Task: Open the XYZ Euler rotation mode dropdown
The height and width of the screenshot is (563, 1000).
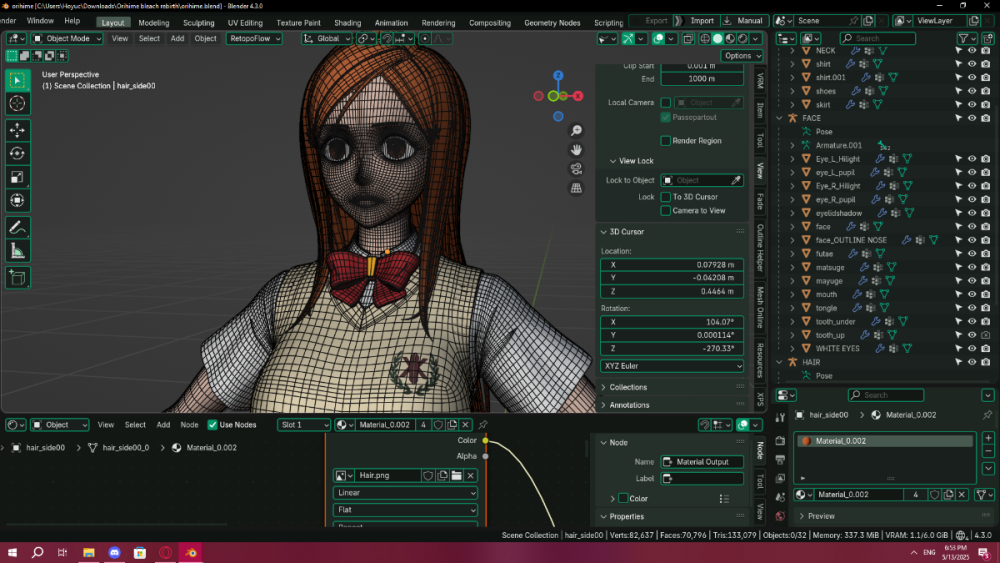Action: 672,366
